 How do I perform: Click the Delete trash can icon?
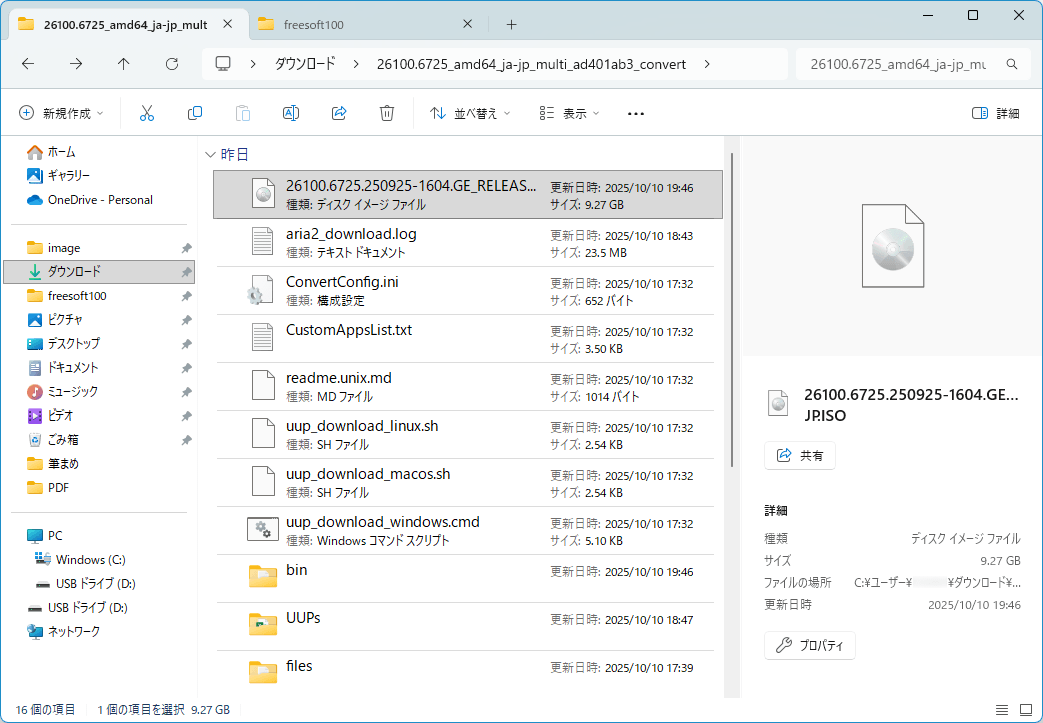point(387,114)
